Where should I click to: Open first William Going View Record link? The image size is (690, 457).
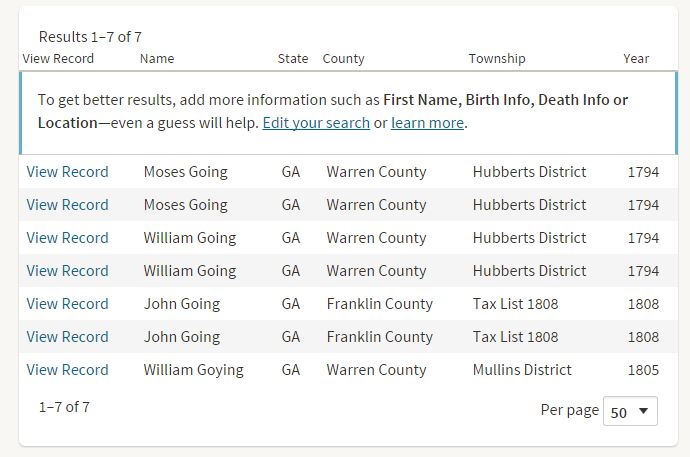[x=67, y=238]
